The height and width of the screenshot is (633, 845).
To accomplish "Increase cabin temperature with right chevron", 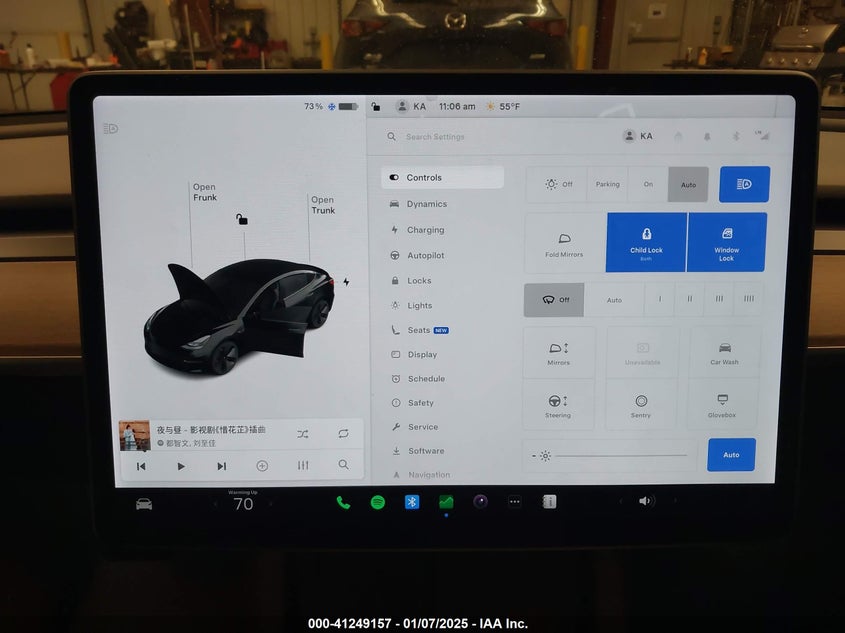I will 271,504.
